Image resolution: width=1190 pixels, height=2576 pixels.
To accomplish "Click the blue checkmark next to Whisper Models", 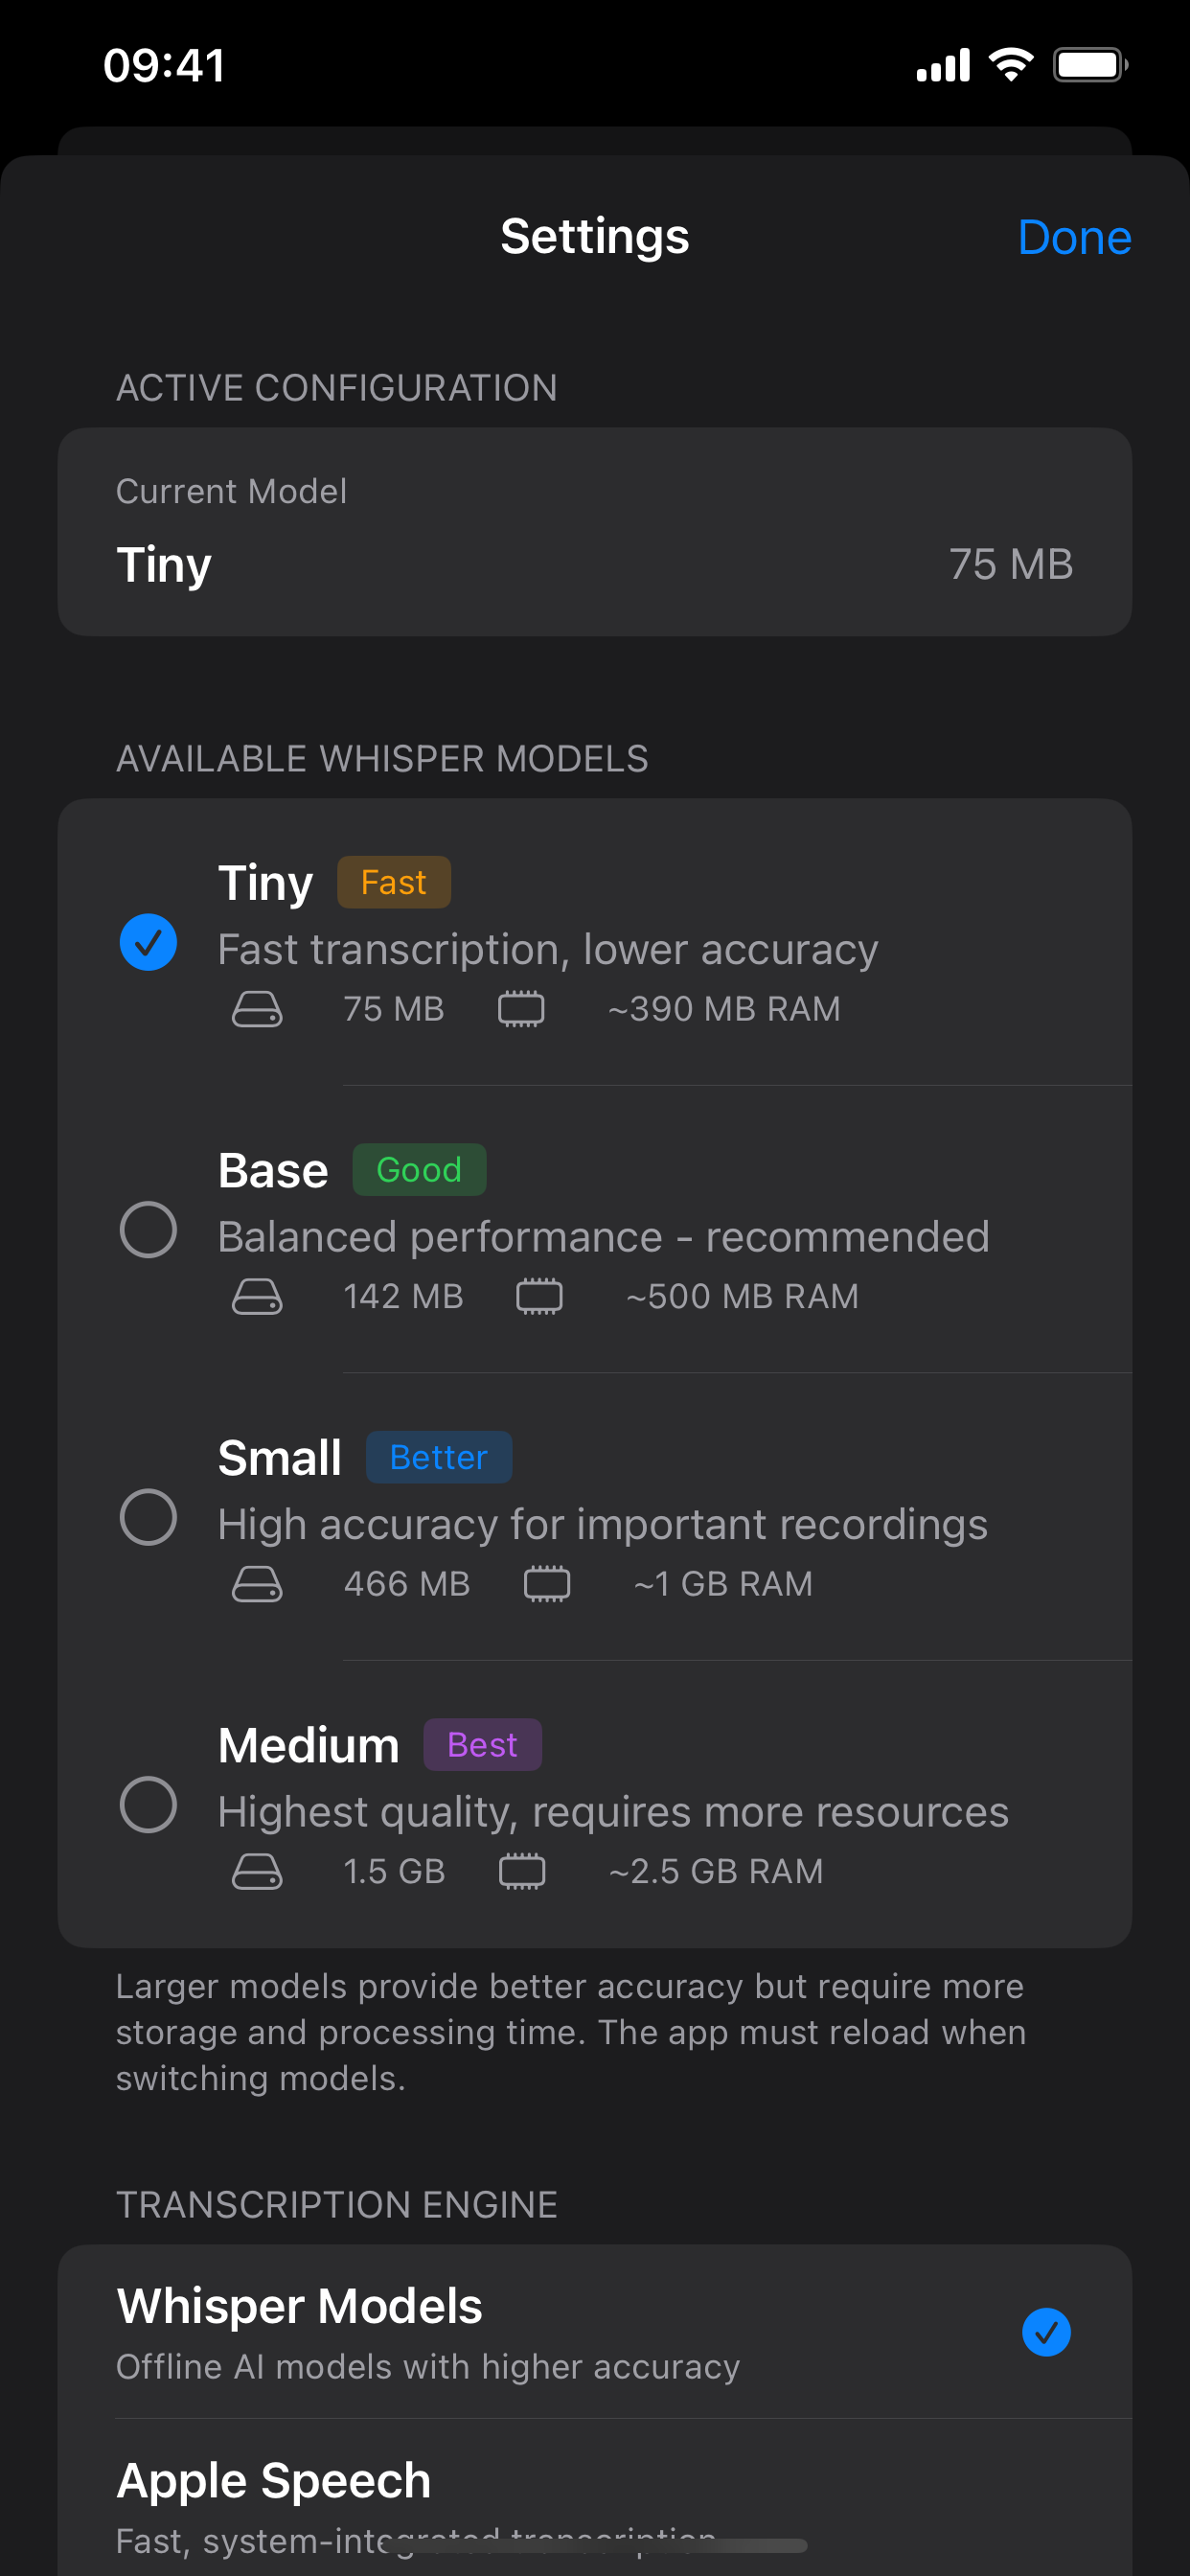I will click(1046, 2333).
